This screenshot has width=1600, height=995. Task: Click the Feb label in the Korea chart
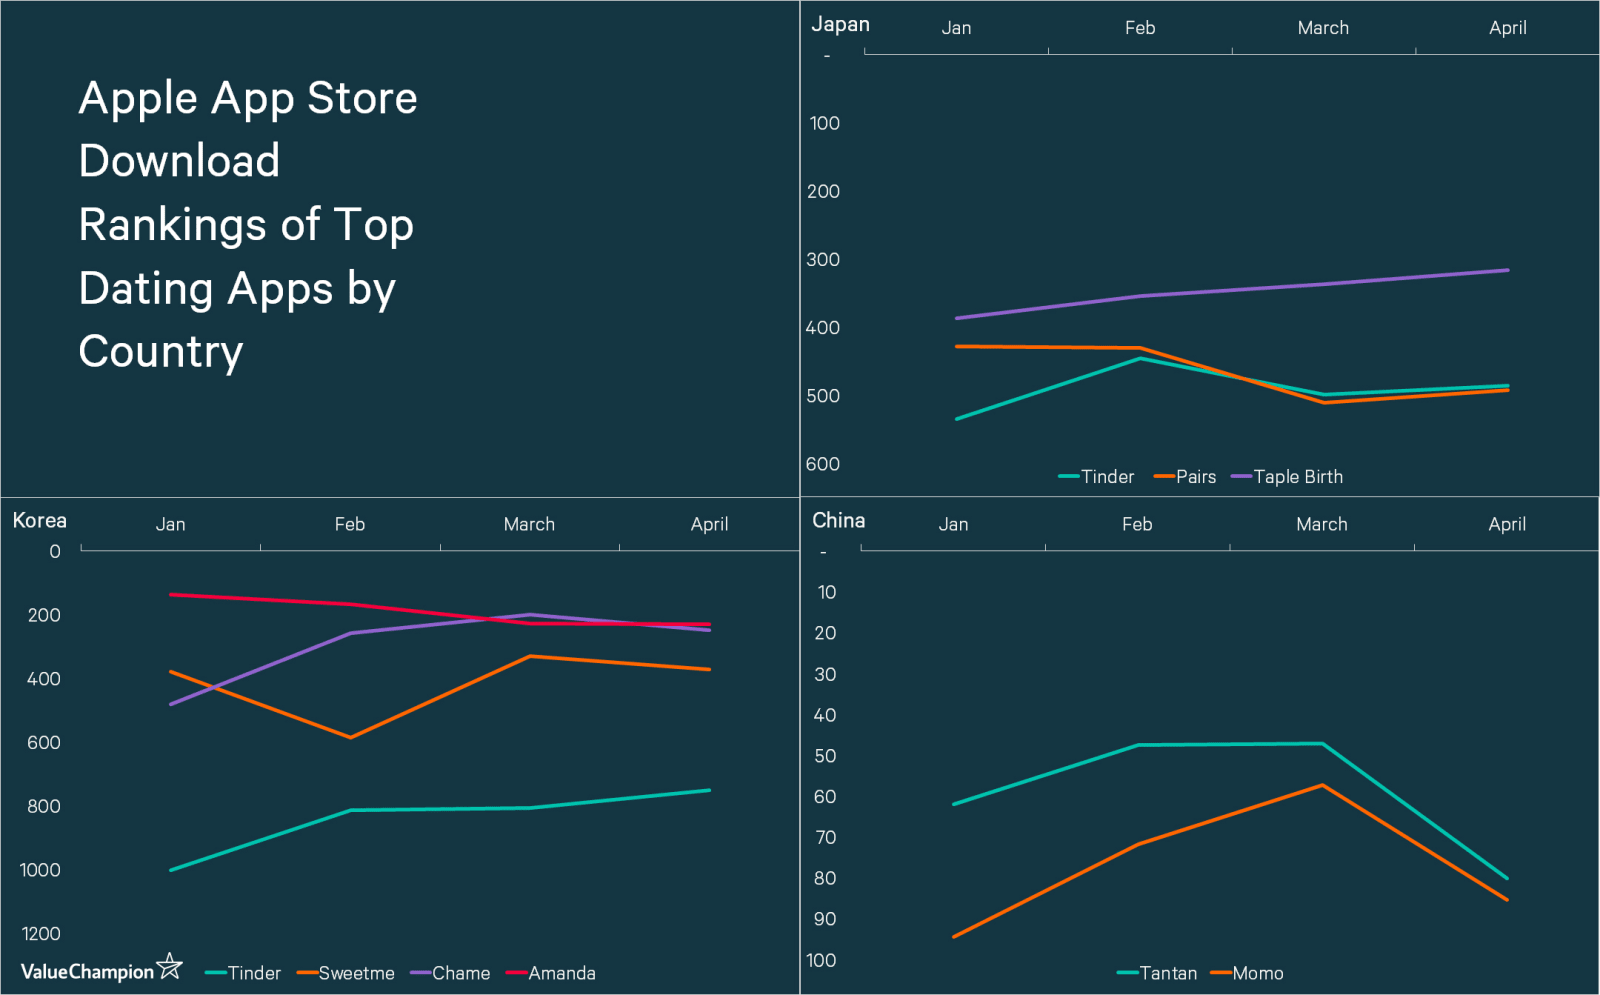[350, 524]
